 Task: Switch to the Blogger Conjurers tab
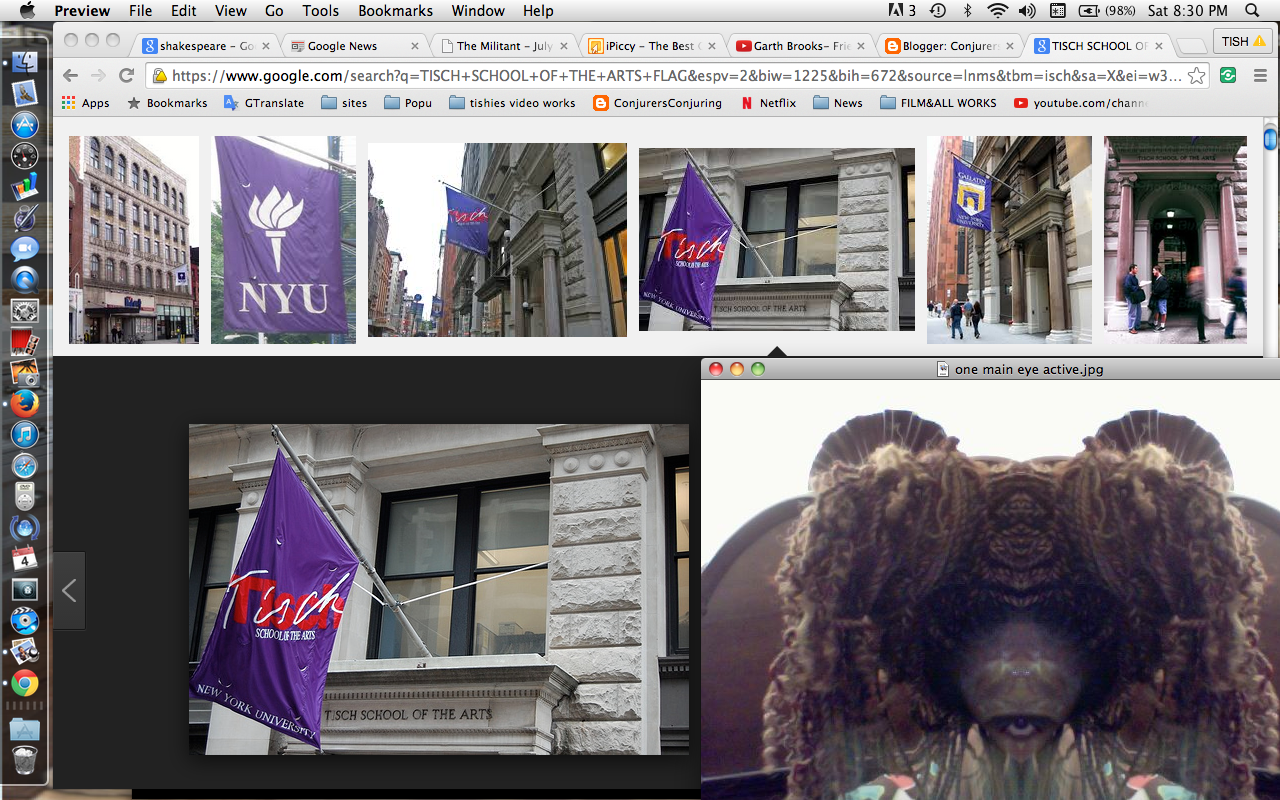(x=948, y=45)
